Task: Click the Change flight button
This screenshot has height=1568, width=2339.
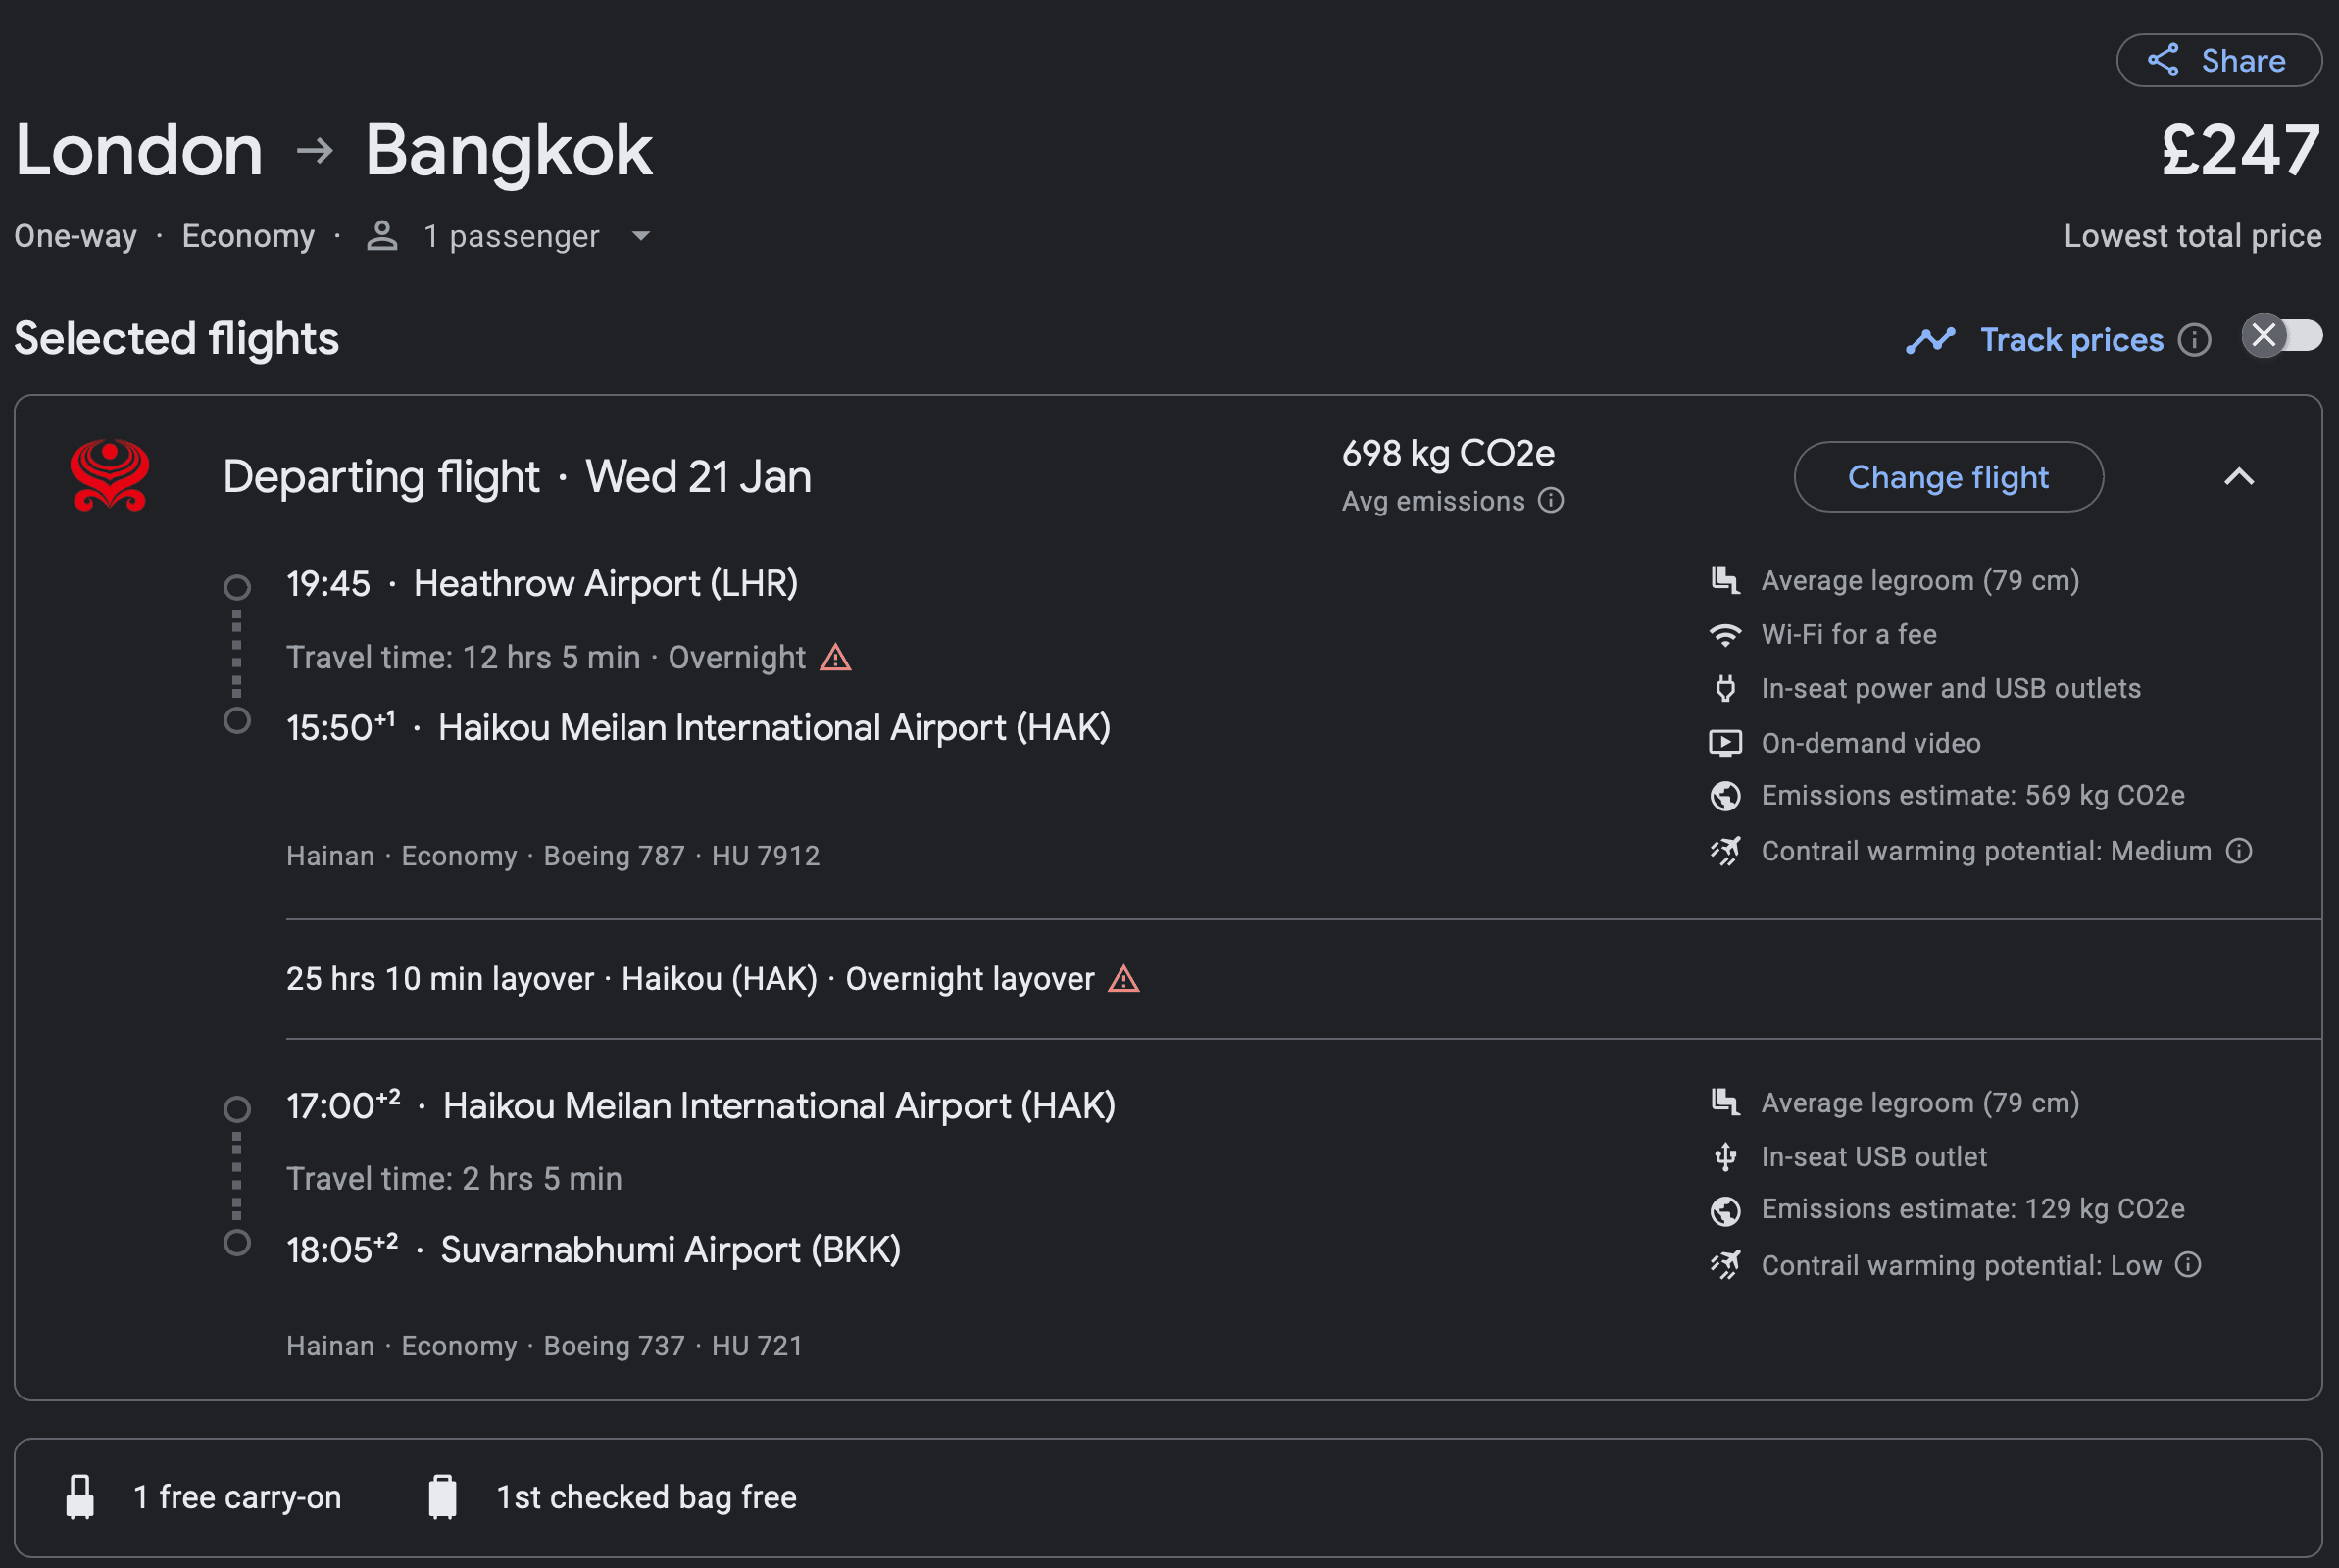Action: [1947, 477]
